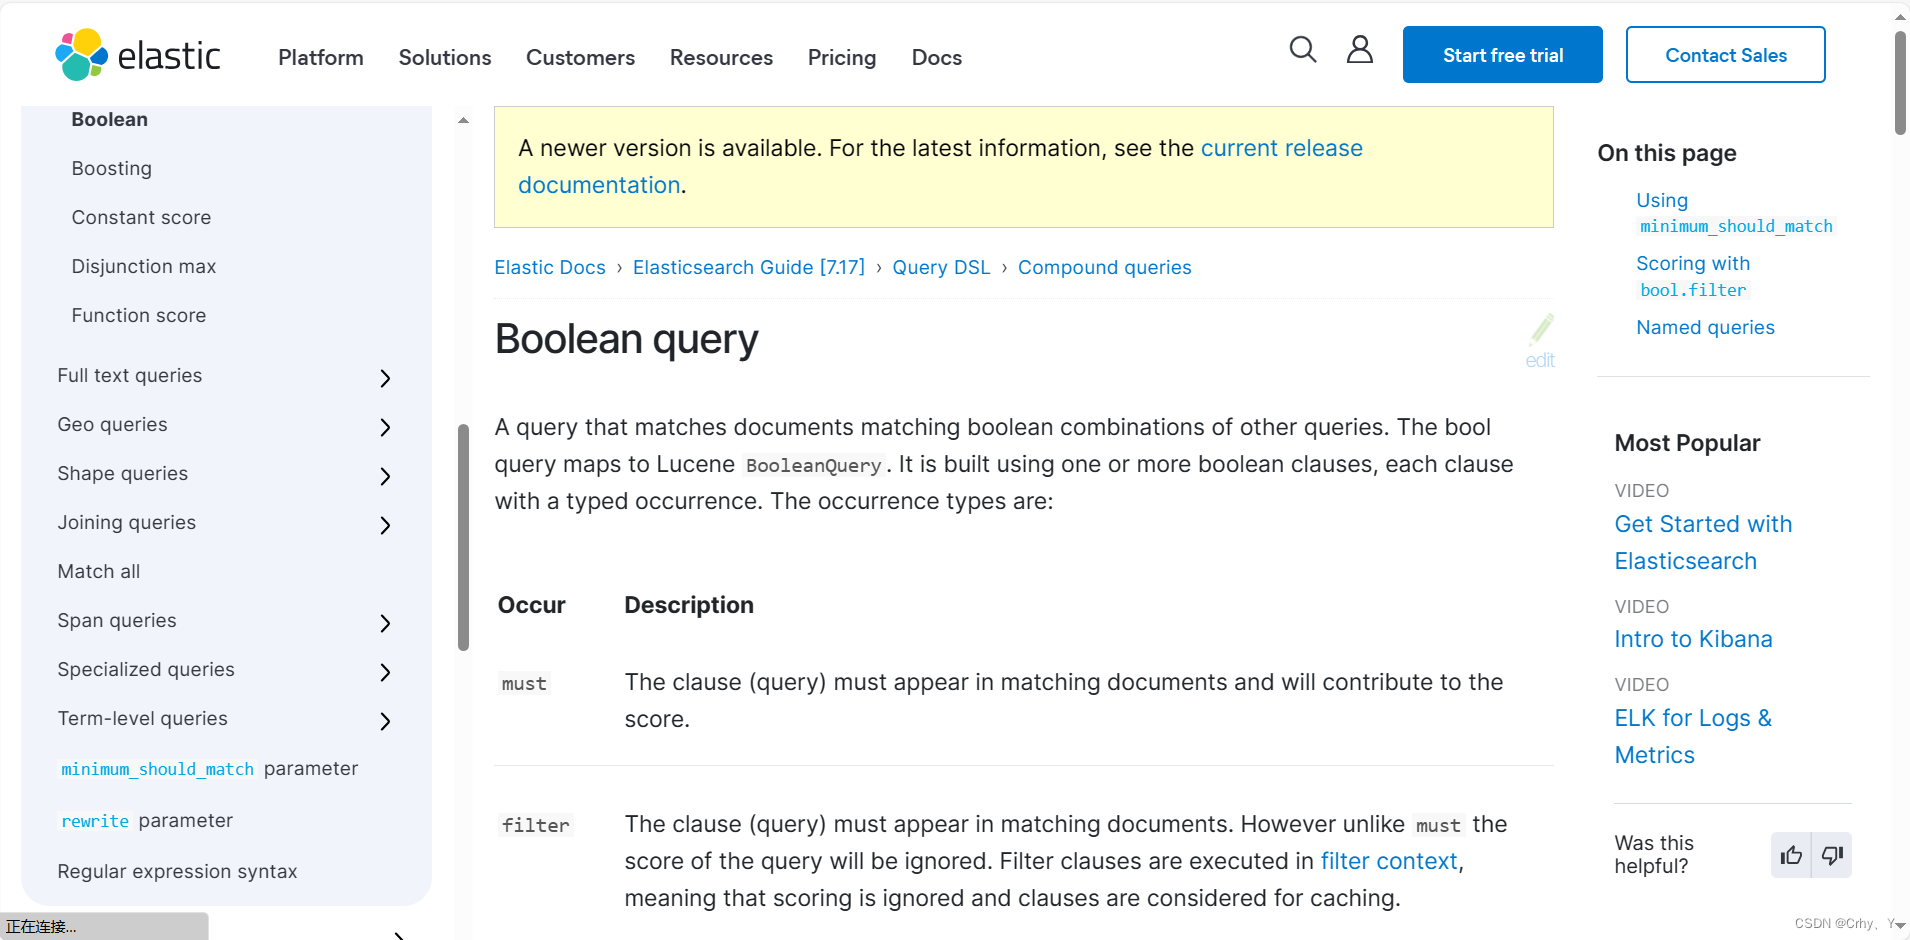The height and width of the screenshot is (940, 1910).
Task: Open the site search magnifier icon
Action: [x=1302, y=49]
